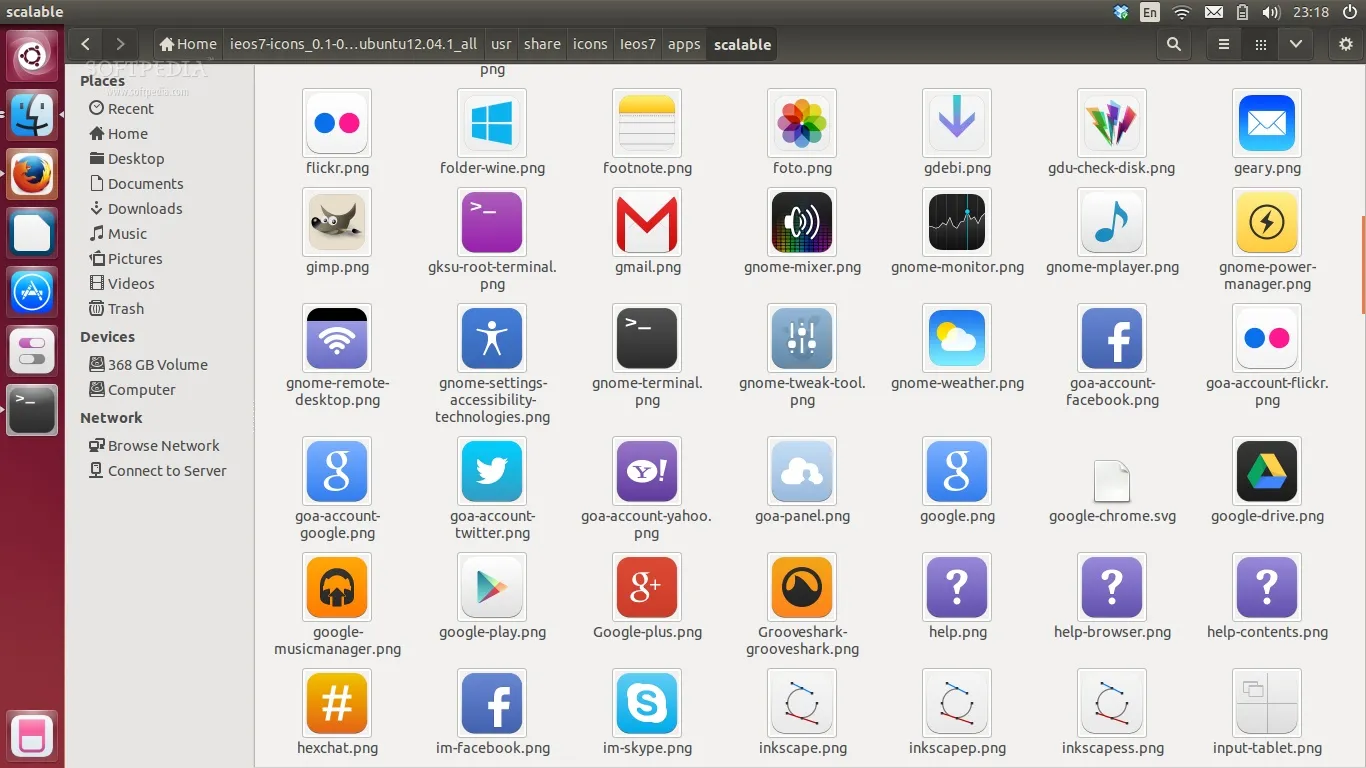Select the Grooveshark-grooveshark.png icon
The height and width of the screenshot is (768, 1366).
click(802, 587)
